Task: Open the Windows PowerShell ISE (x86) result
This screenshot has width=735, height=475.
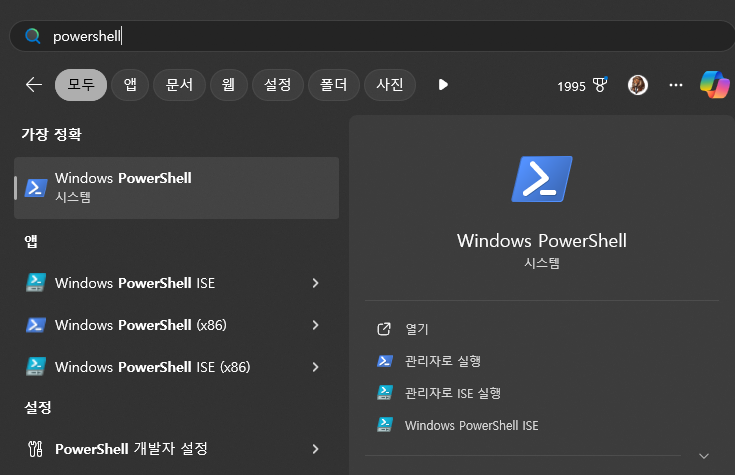Action: tap(177, 367)
